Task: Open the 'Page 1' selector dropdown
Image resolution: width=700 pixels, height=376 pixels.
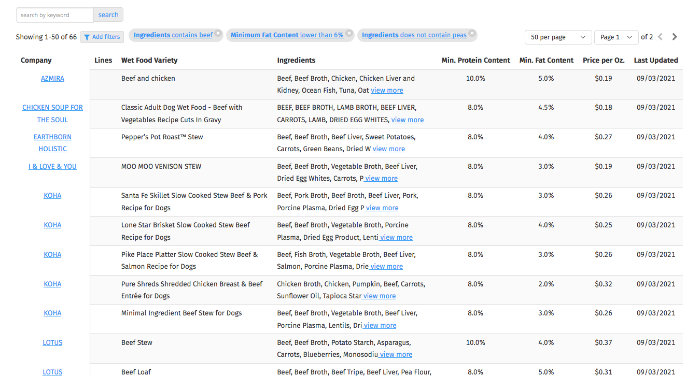Action: (x=616, y=37)
